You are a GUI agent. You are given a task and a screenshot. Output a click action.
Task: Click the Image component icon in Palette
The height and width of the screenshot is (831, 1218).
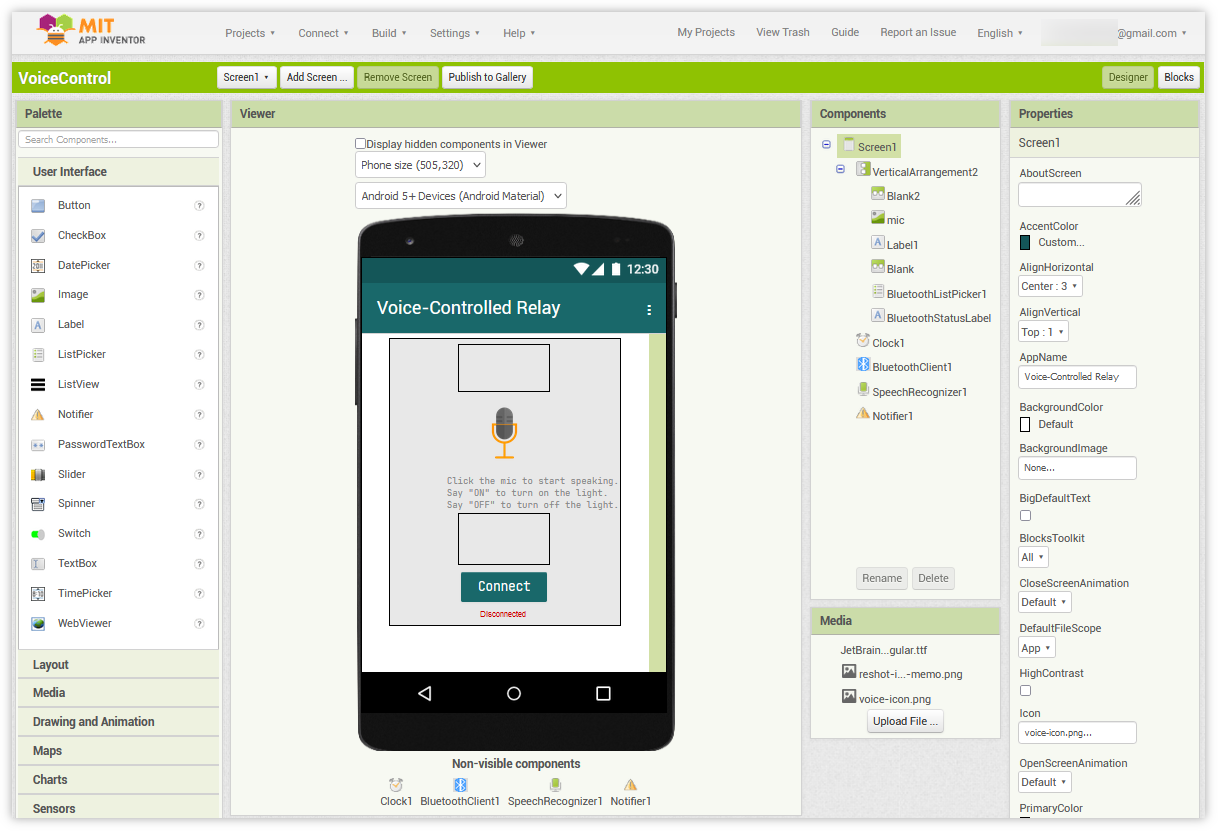(x=38, y=295)
